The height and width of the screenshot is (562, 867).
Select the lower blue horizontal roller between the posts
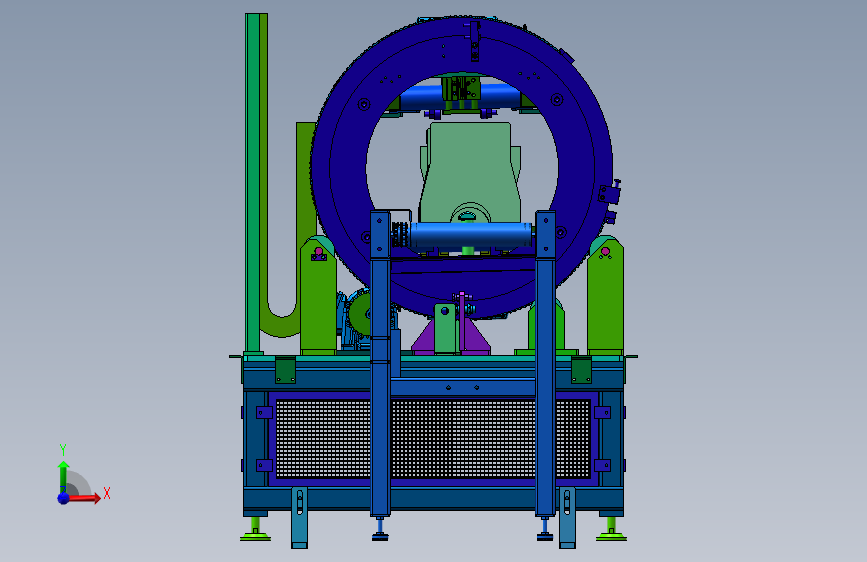click(x=470, y=235)
